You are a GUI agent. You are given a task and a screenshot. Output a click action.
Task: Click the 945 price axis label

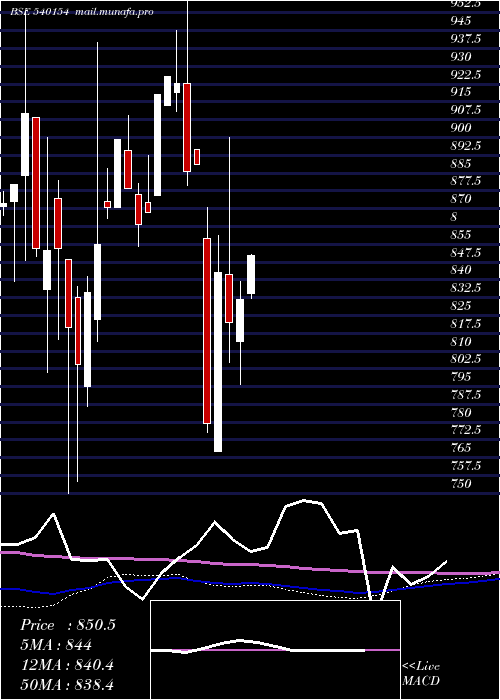pyautogui.click(x=461, y=21)
